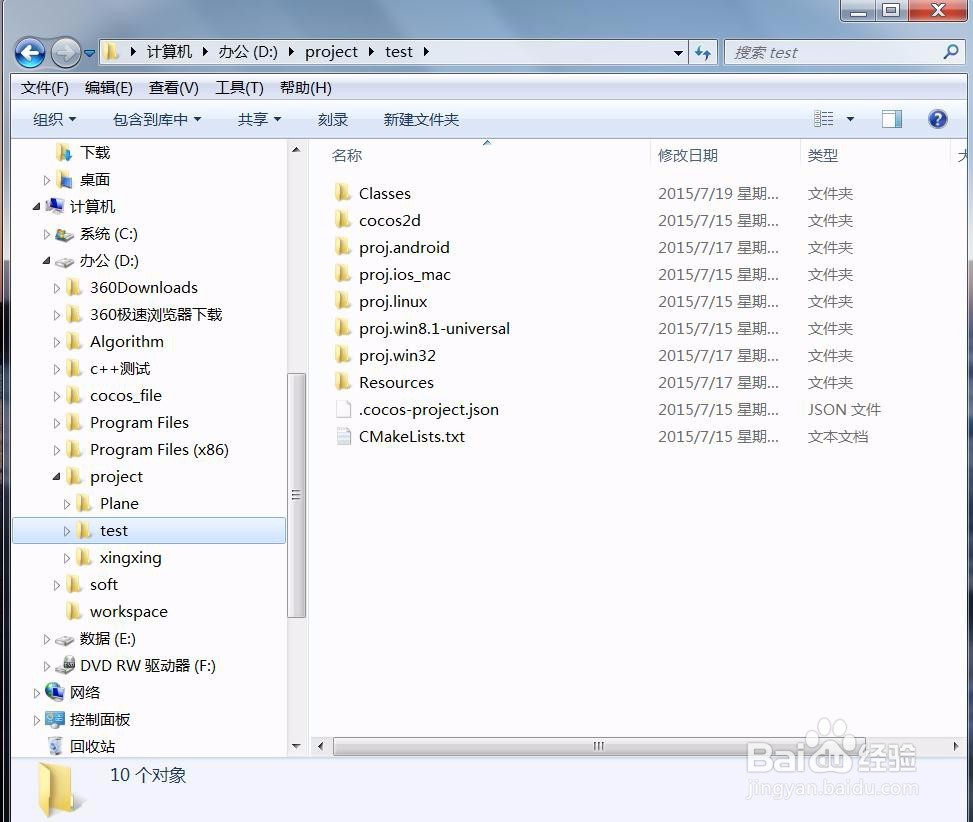
Task: Select the proj.win32 folder icon
Action: tap(343, 355)
